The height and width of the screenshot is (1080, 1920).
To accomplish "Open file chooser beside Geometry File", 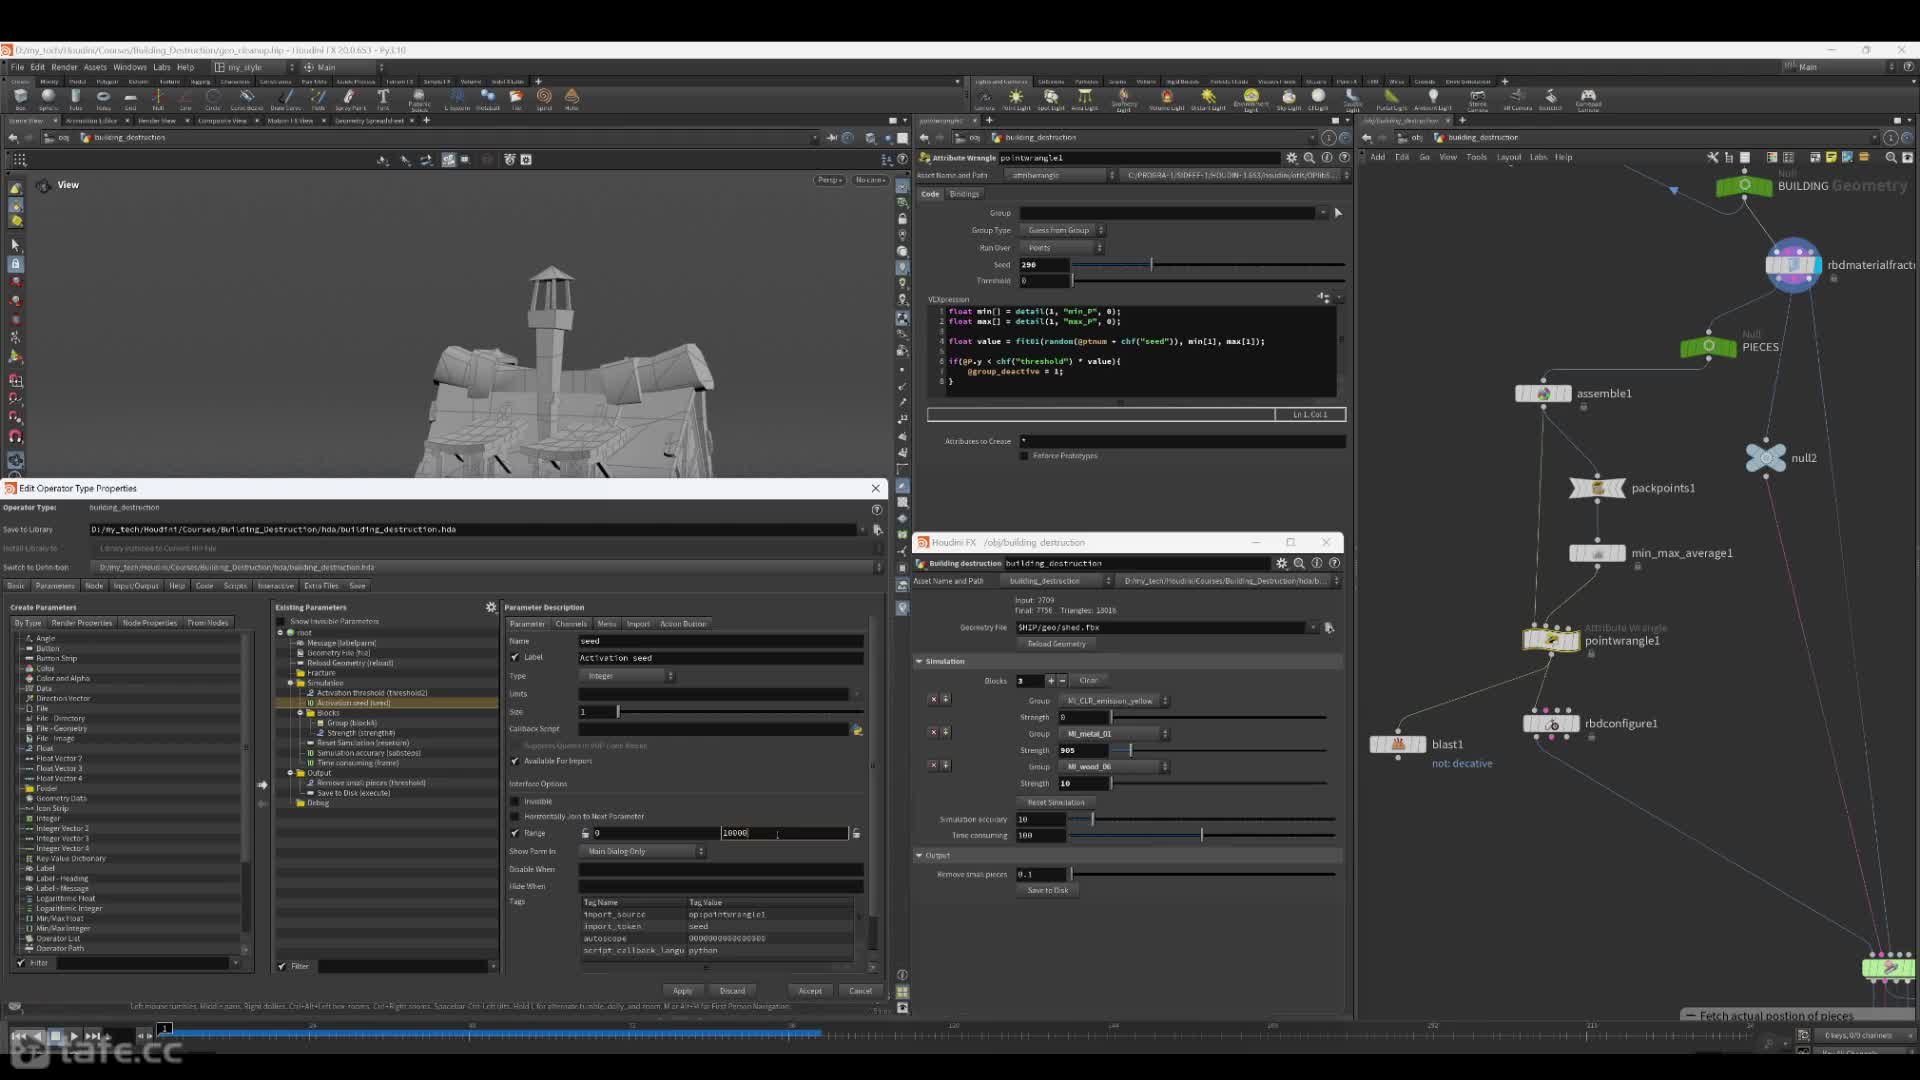I will pos(1329,628).
